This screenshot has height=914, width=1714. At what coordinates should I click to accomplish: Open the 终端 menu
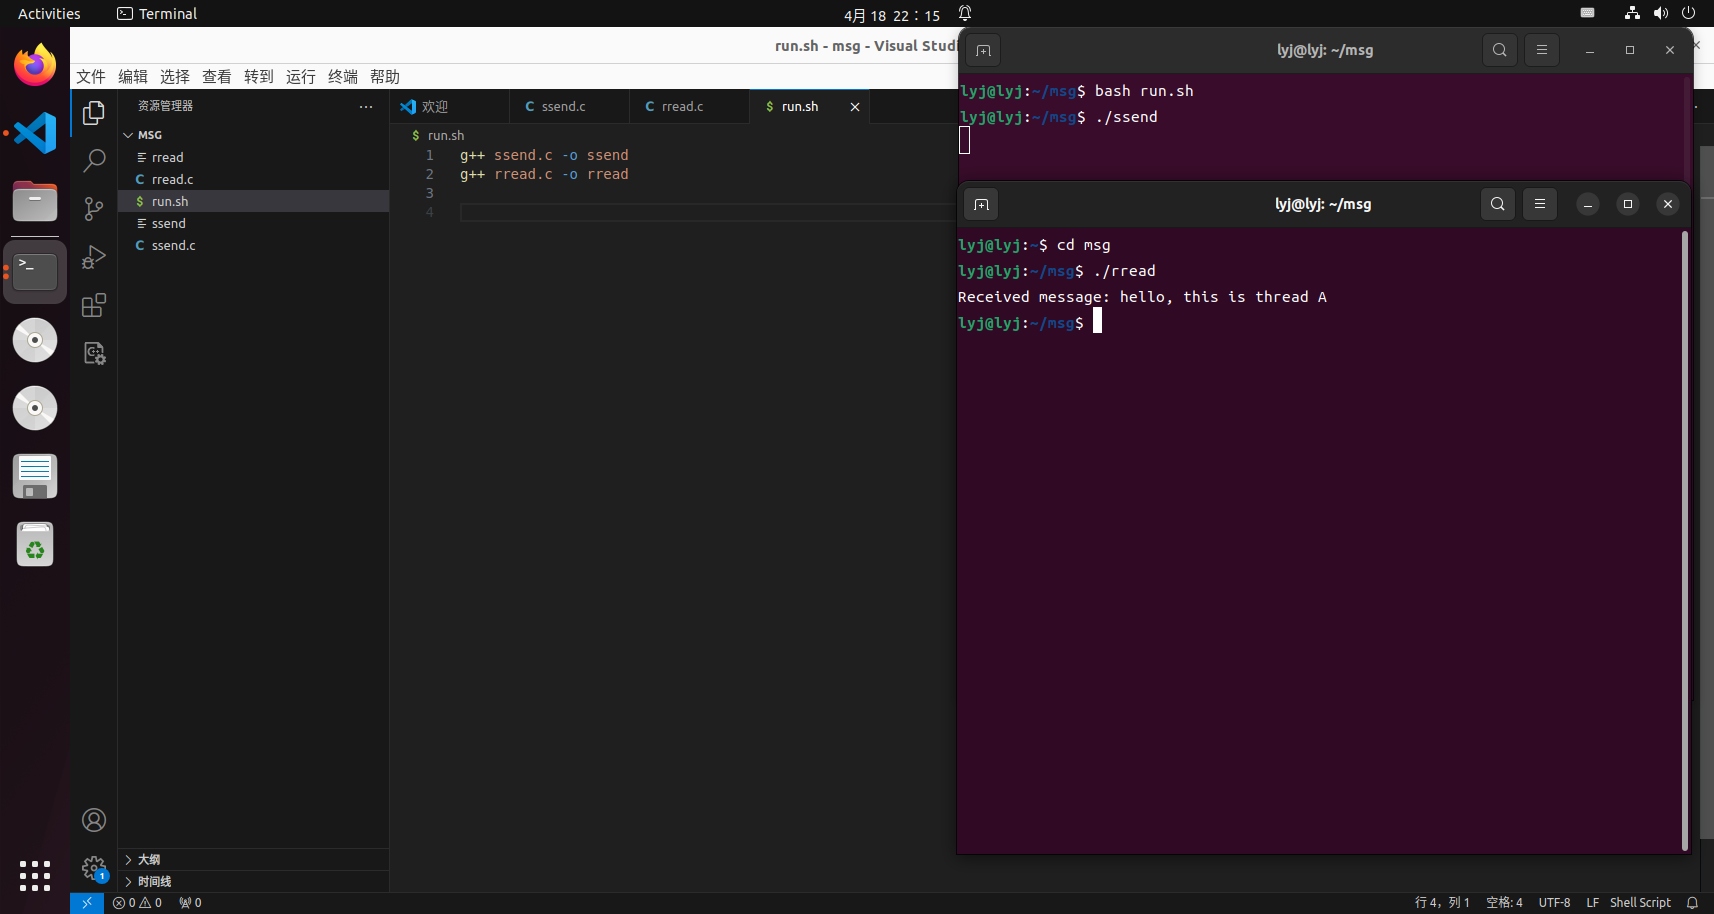(343, 77)
